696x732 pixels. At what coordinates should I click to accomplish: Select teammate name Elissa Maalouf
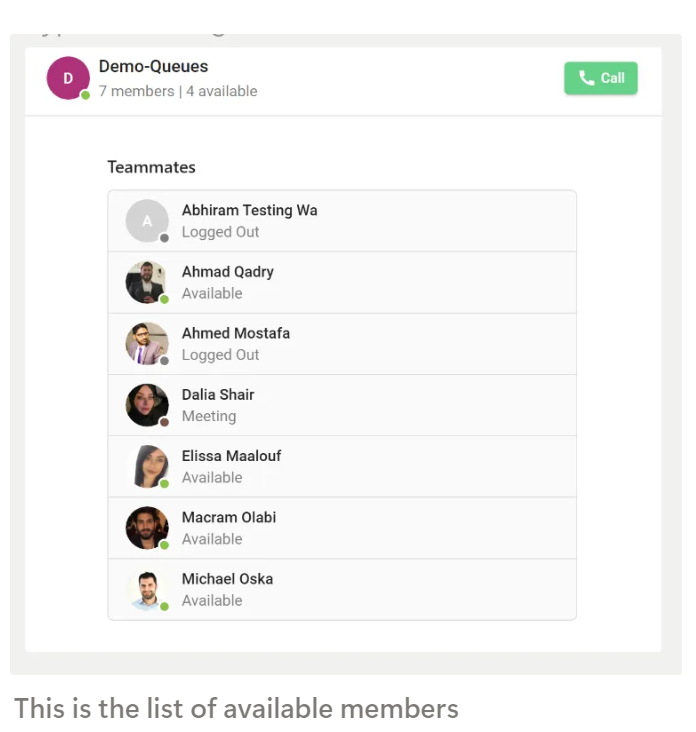click(231, 456)
